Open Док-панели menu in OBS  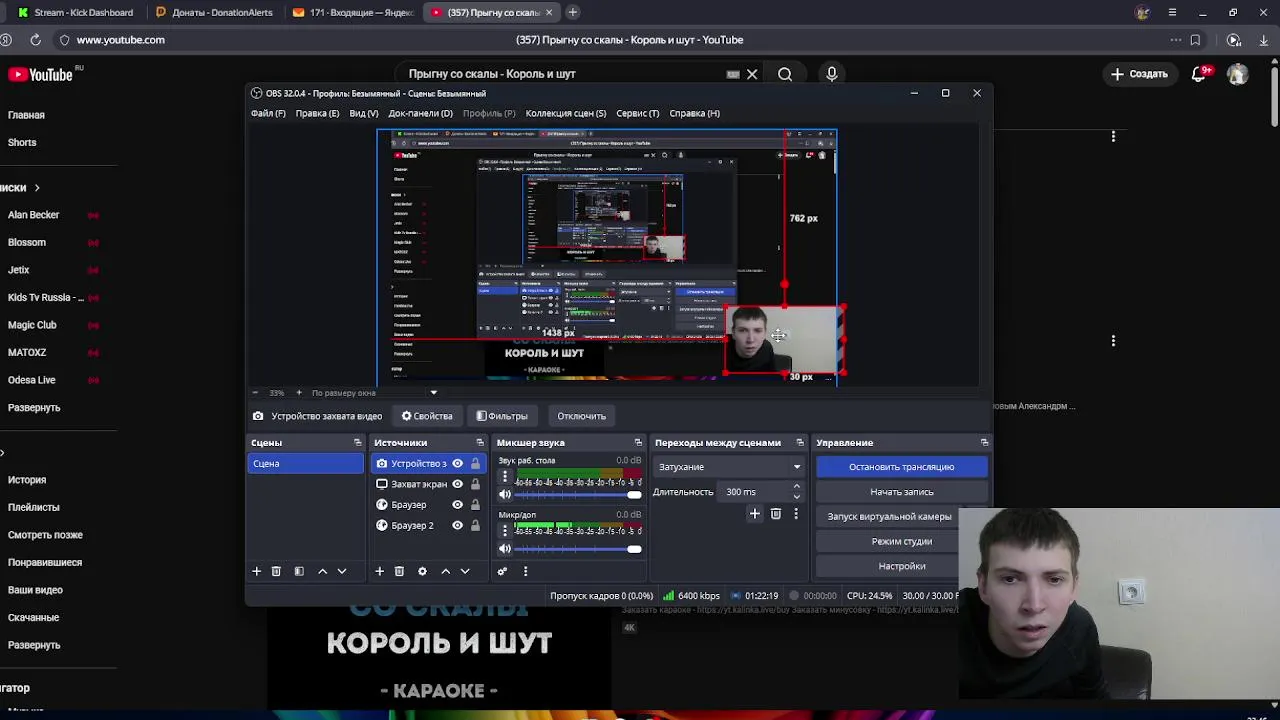click(420, 113)
